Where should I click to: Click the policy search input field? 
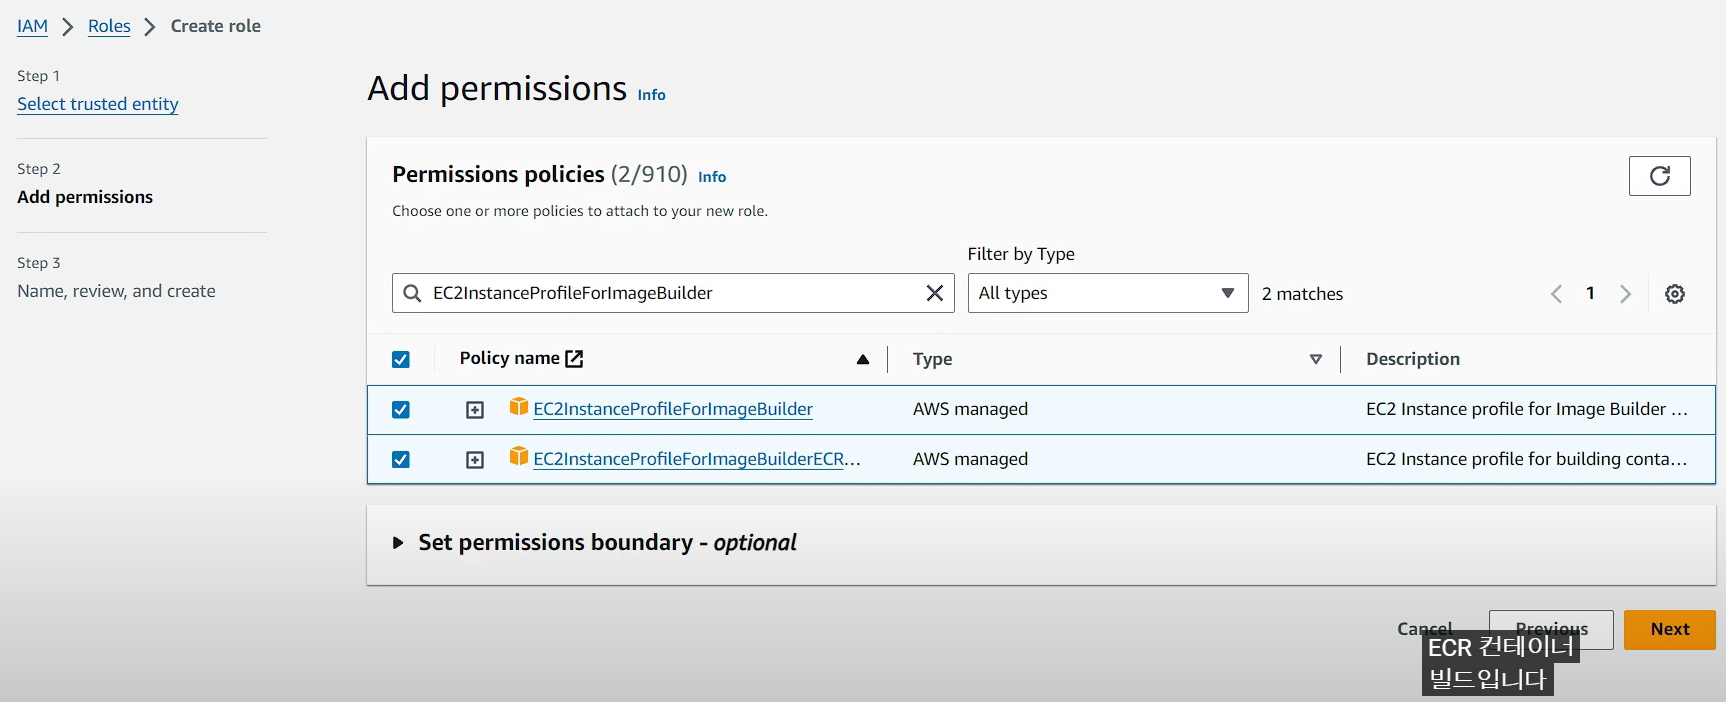tap(670, 293)
